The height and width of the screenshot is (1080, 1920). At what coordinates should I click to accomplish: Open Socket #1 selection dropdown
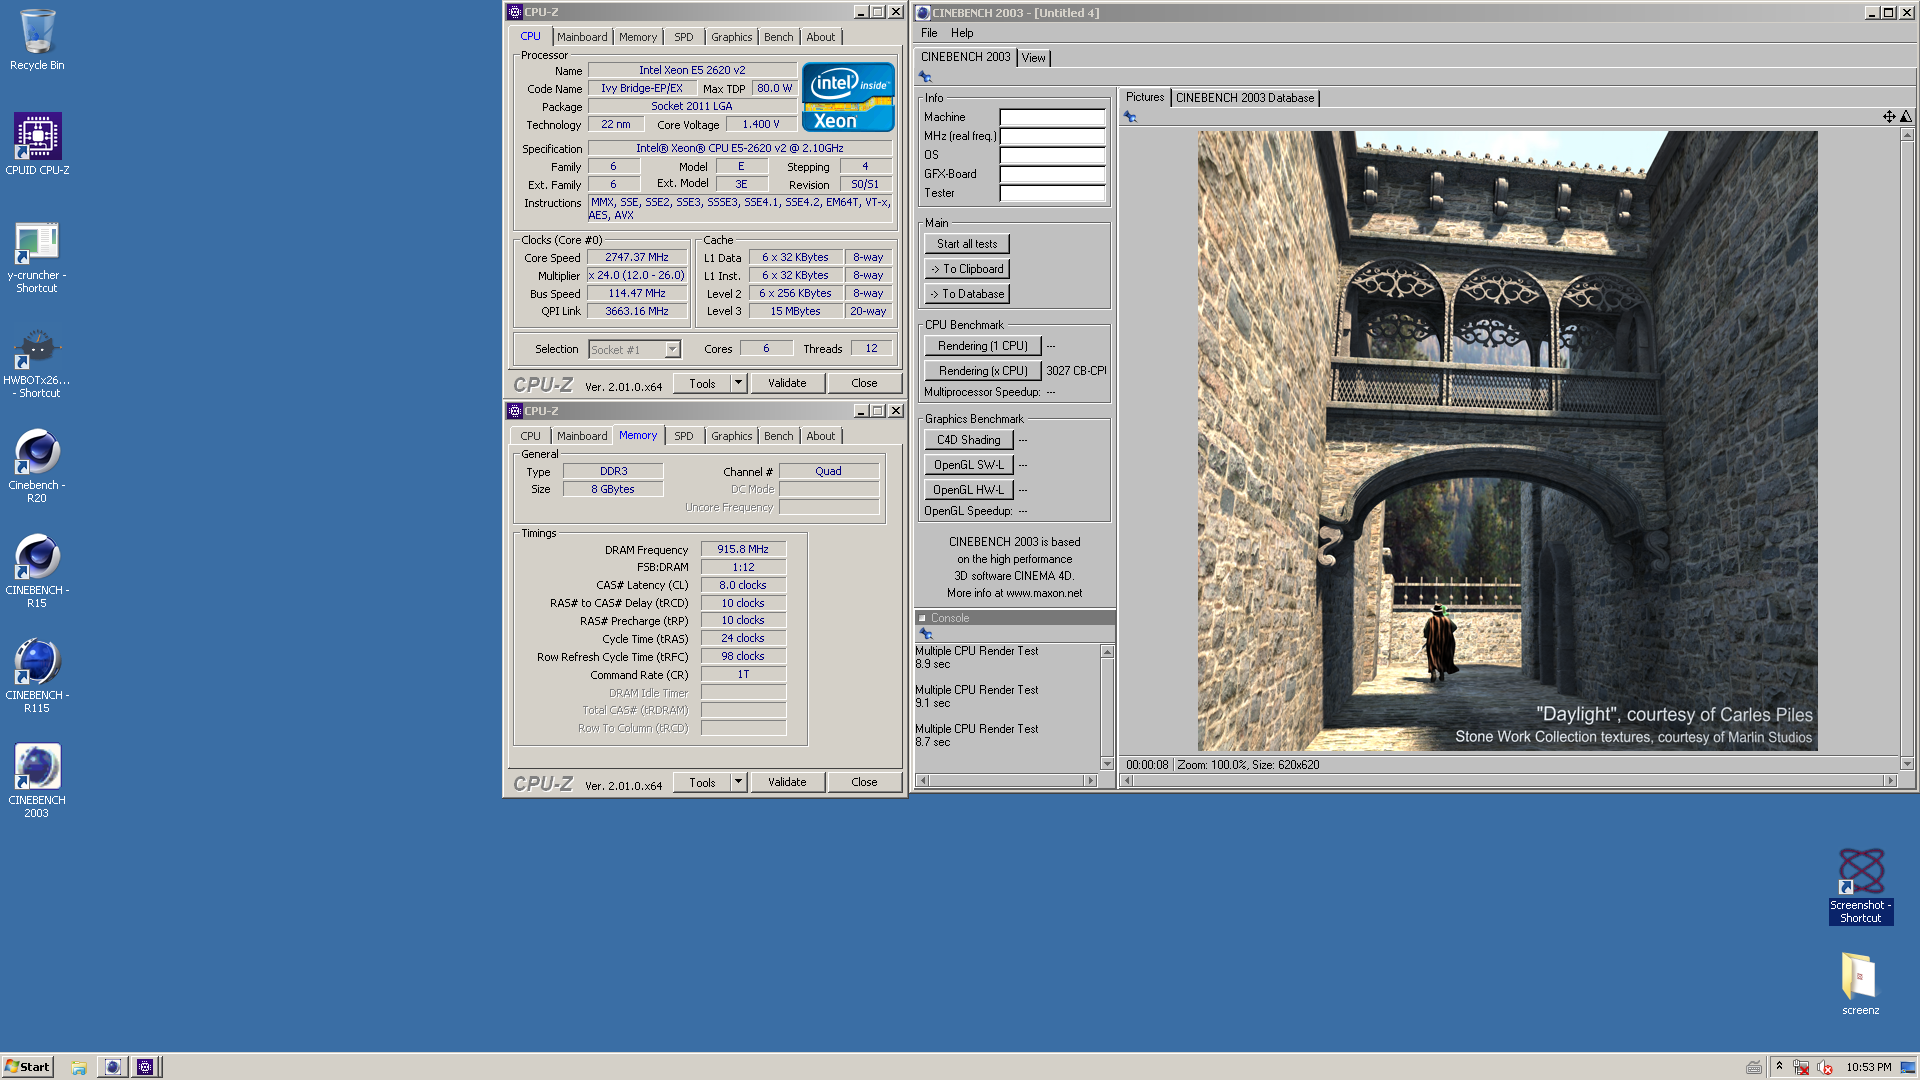click(673, 350)
